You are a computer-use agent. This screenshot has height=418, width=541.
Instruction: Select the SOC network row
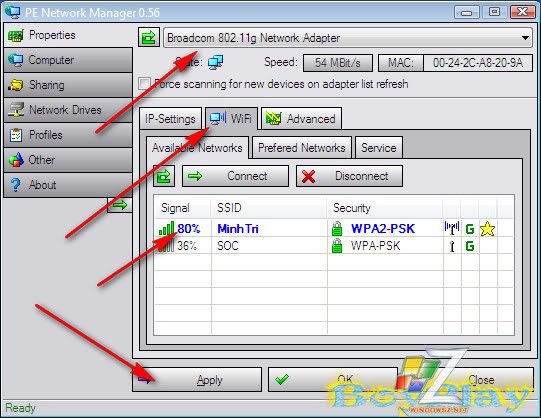[x=334, y=246]
